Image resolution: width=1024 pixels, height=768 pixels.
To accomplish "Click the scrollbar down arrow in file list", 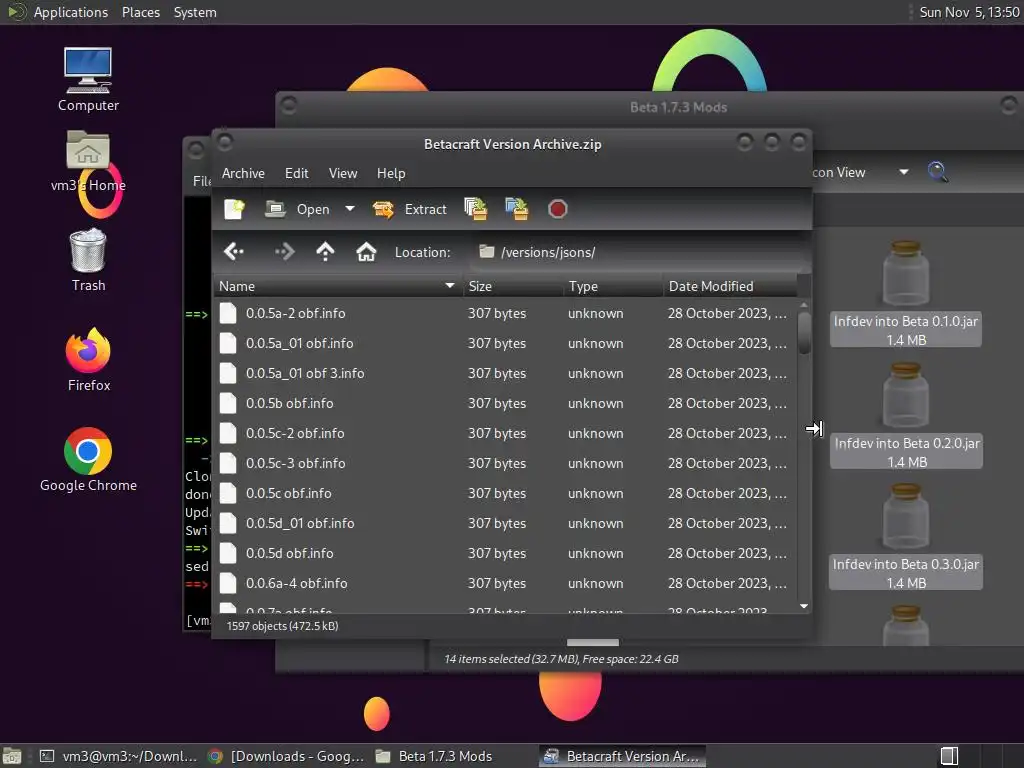I will (x=804, y=606).
